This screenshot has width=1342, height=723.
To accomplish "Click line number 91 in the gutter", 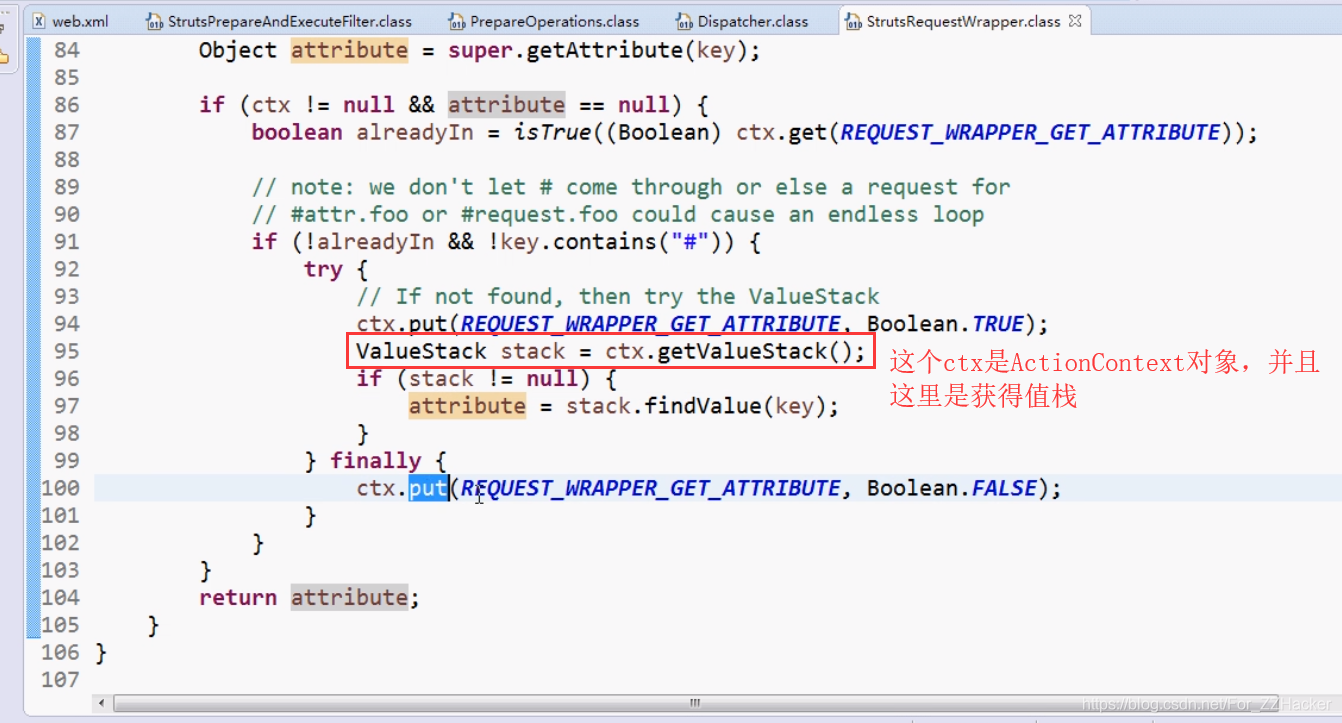I will [66, 241].
